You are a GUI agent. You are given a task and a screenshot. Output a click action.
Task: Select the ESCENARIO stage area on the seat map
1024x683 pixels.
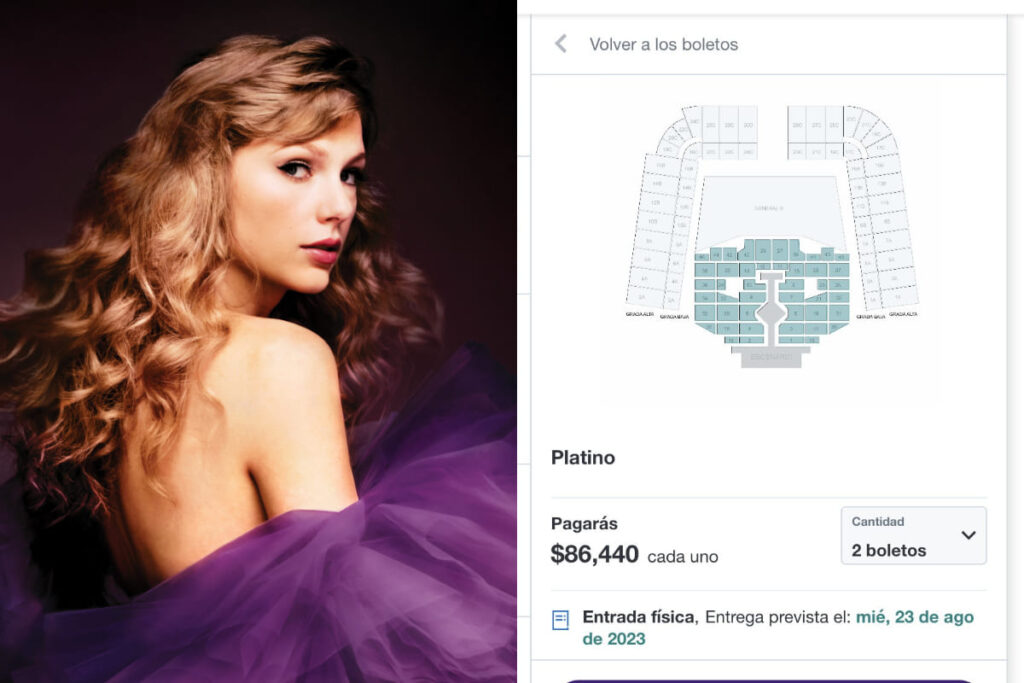point(773,357)
